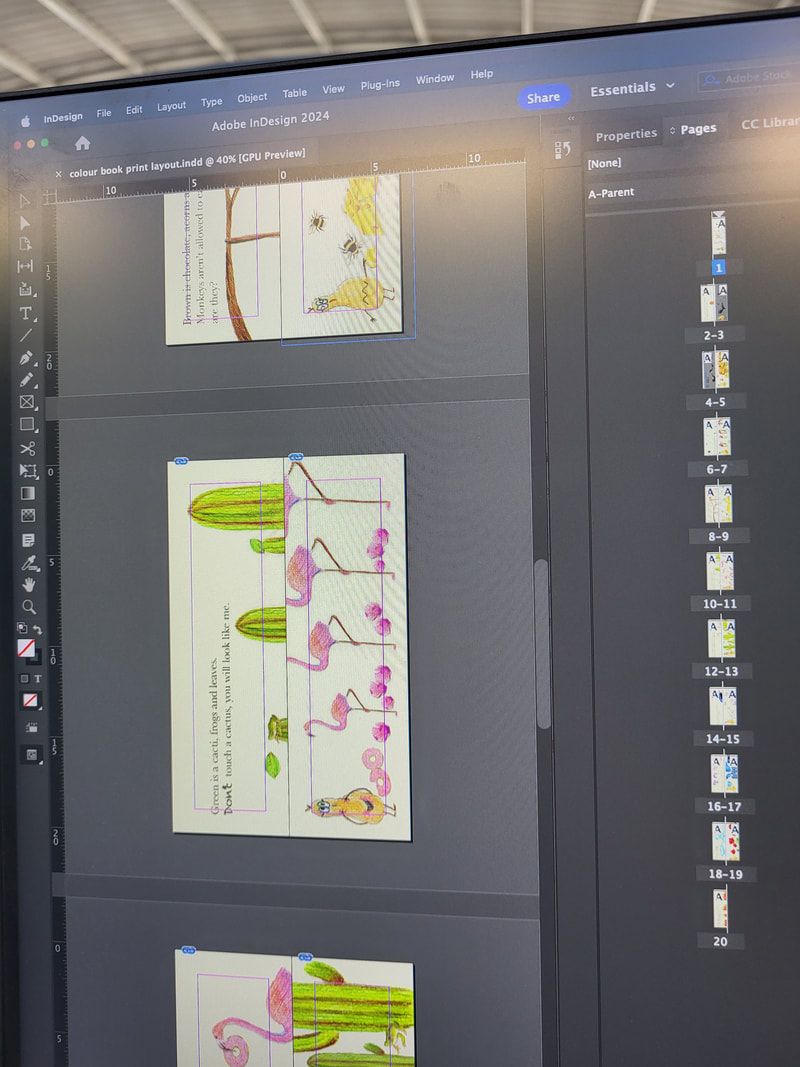
Task: Click the vertical document scrollbar thumb
Action: [x=542, y=644]
